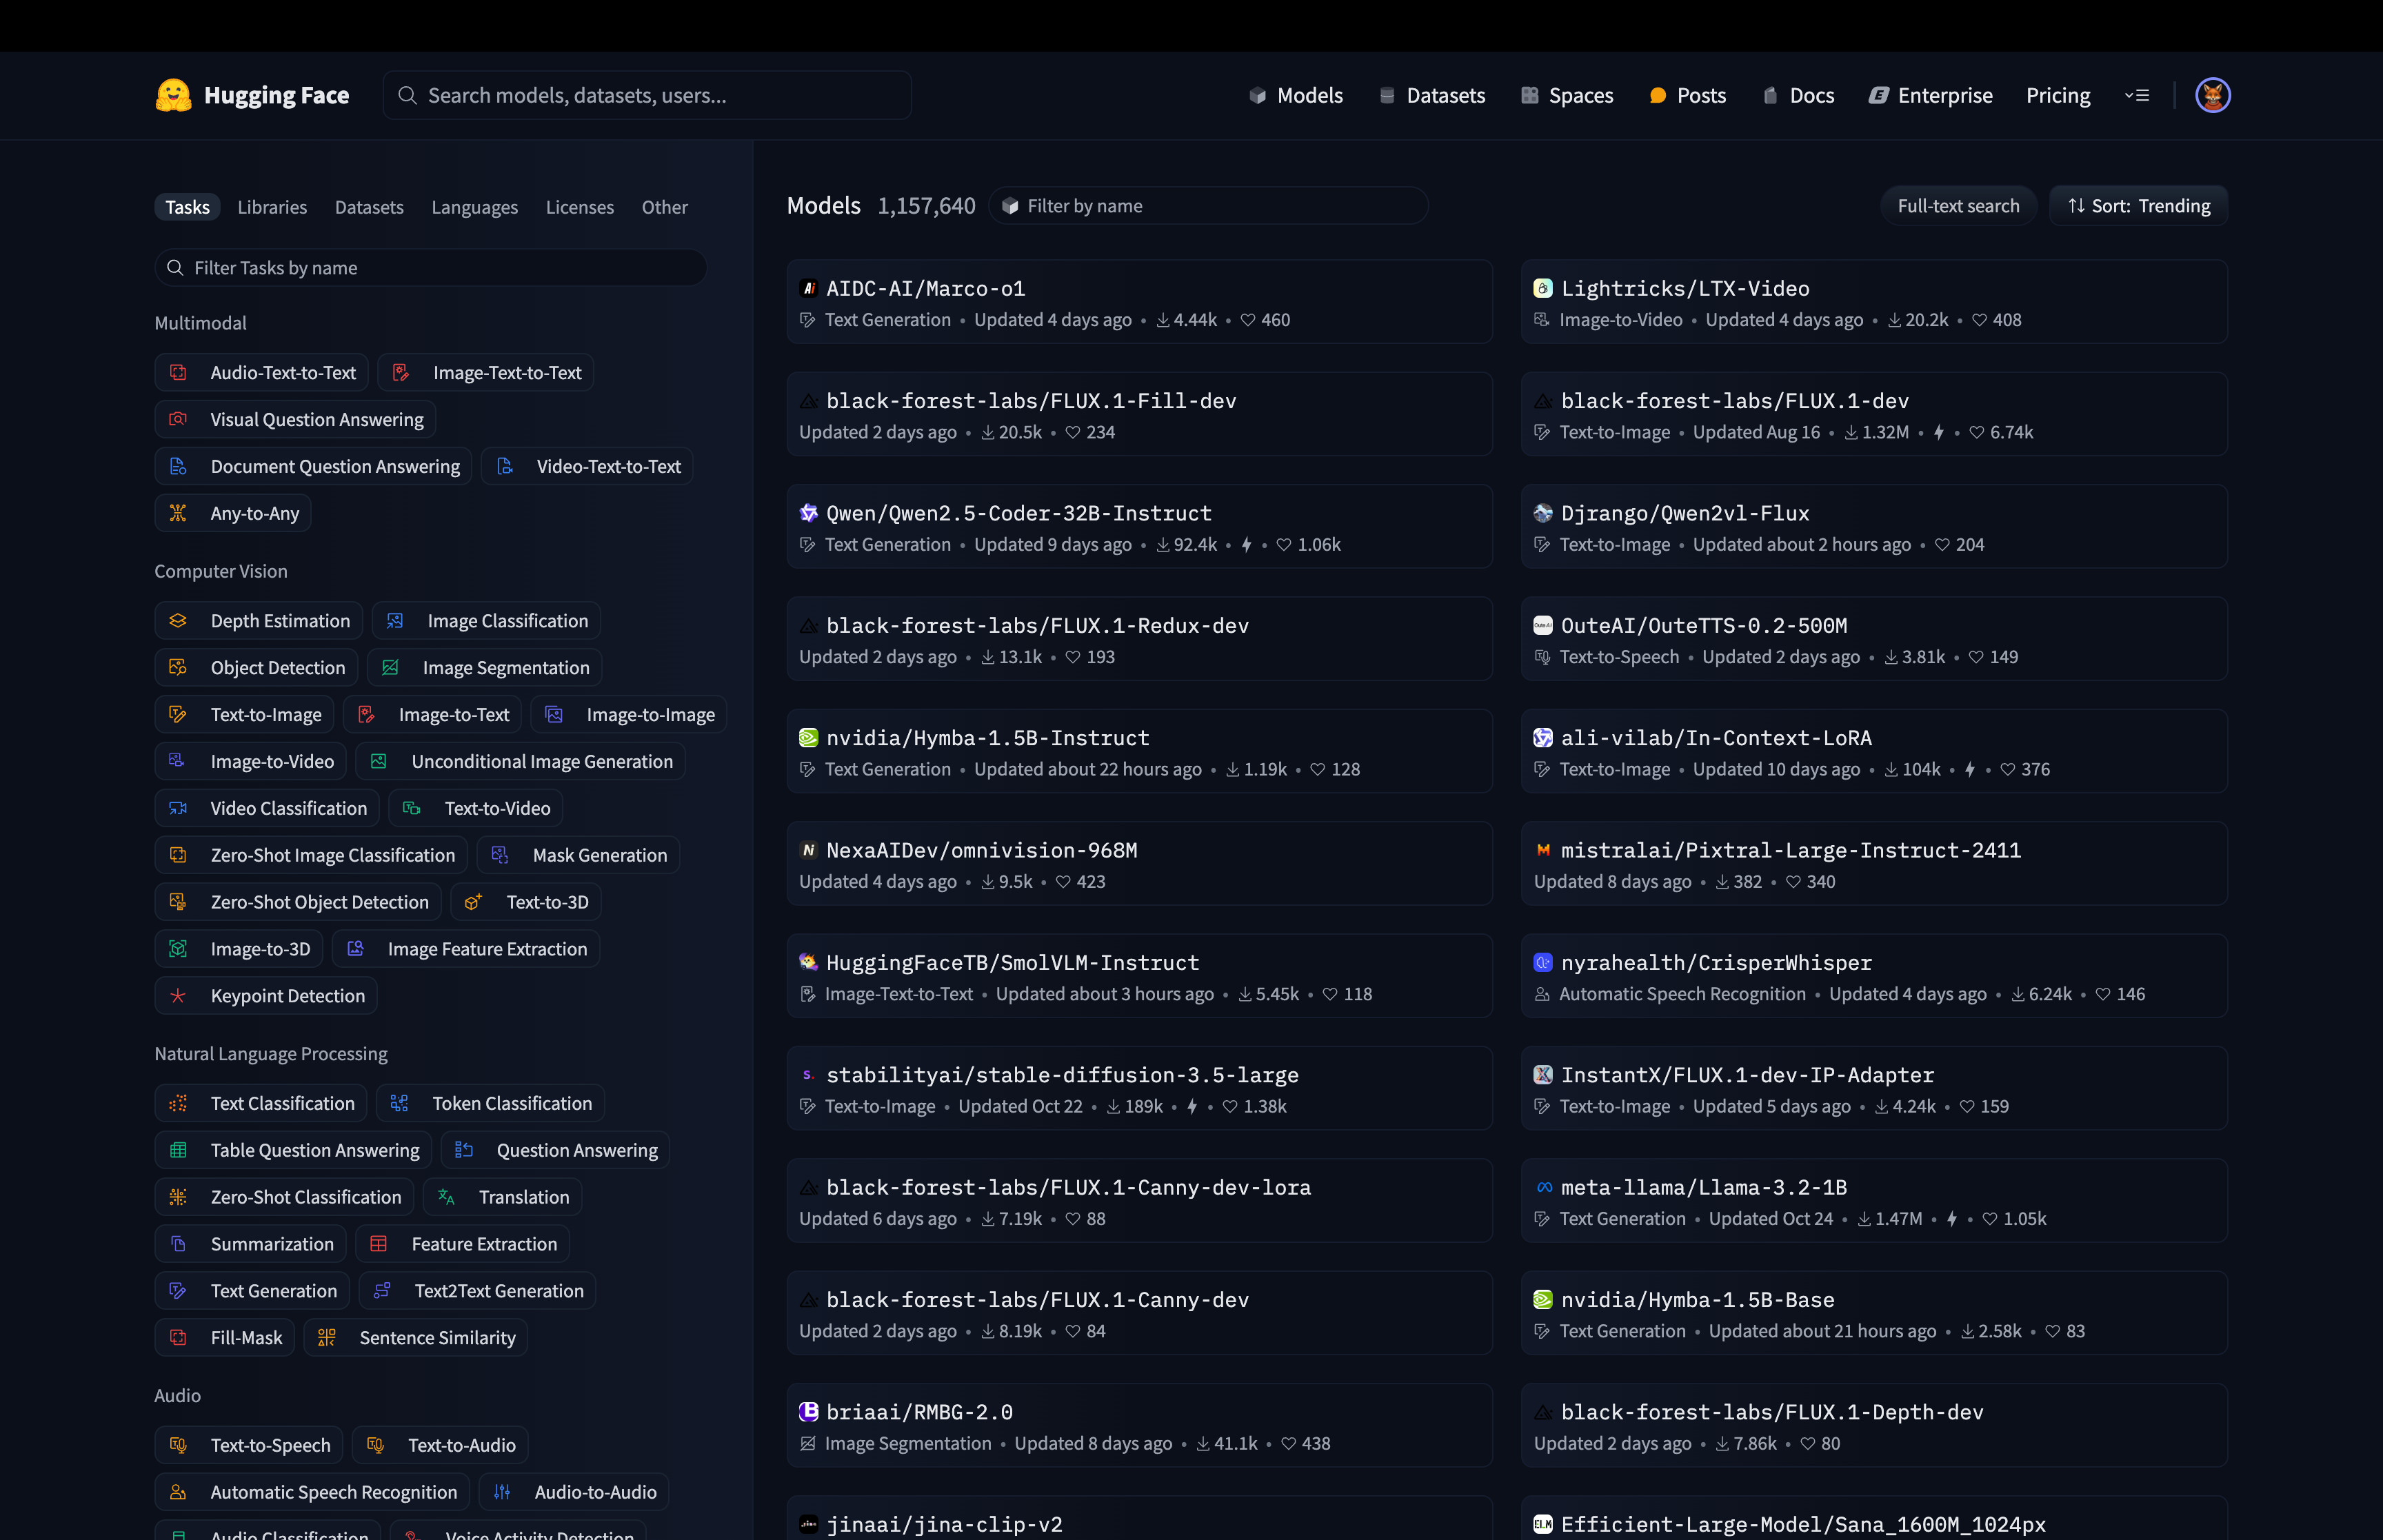Image resolution: width=2383 pixels, height=1540 pixels.
Task: Expand the Natural Language Processing section
Action: (269, 1052)
